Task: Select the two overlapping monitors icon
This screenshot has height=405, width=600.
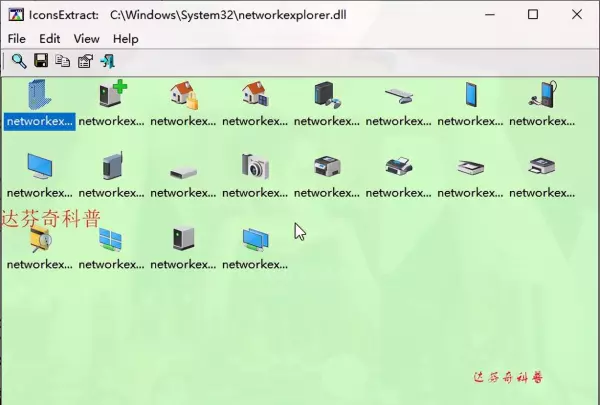Action: pyautogui.click(x=255, y=239)
